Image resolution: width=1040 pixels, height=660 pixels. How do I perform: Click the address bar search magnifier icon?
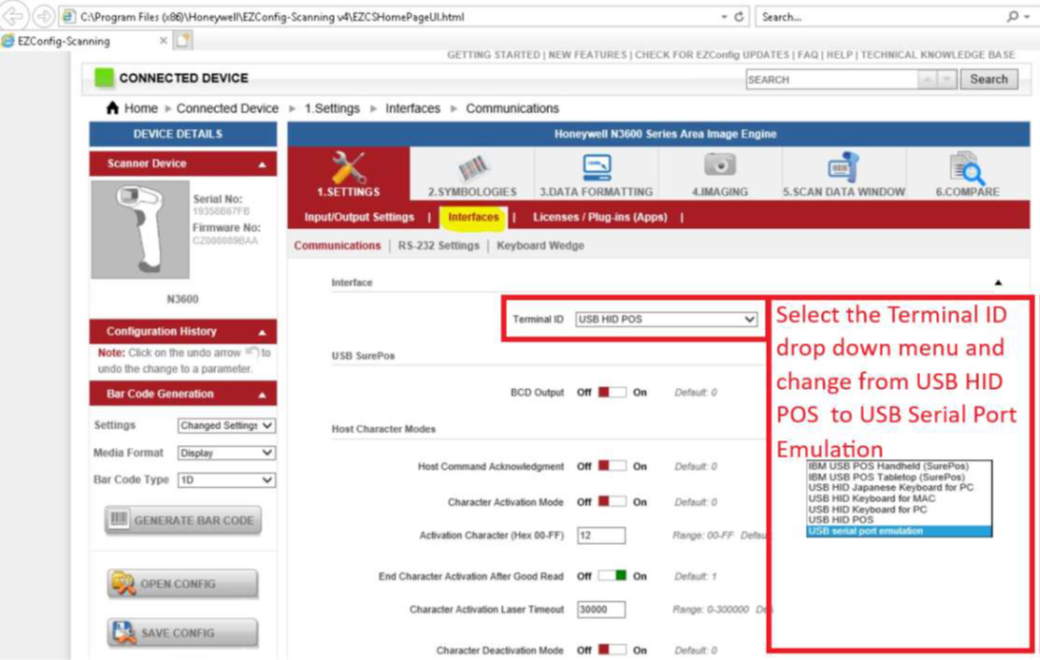[1013, 17]
